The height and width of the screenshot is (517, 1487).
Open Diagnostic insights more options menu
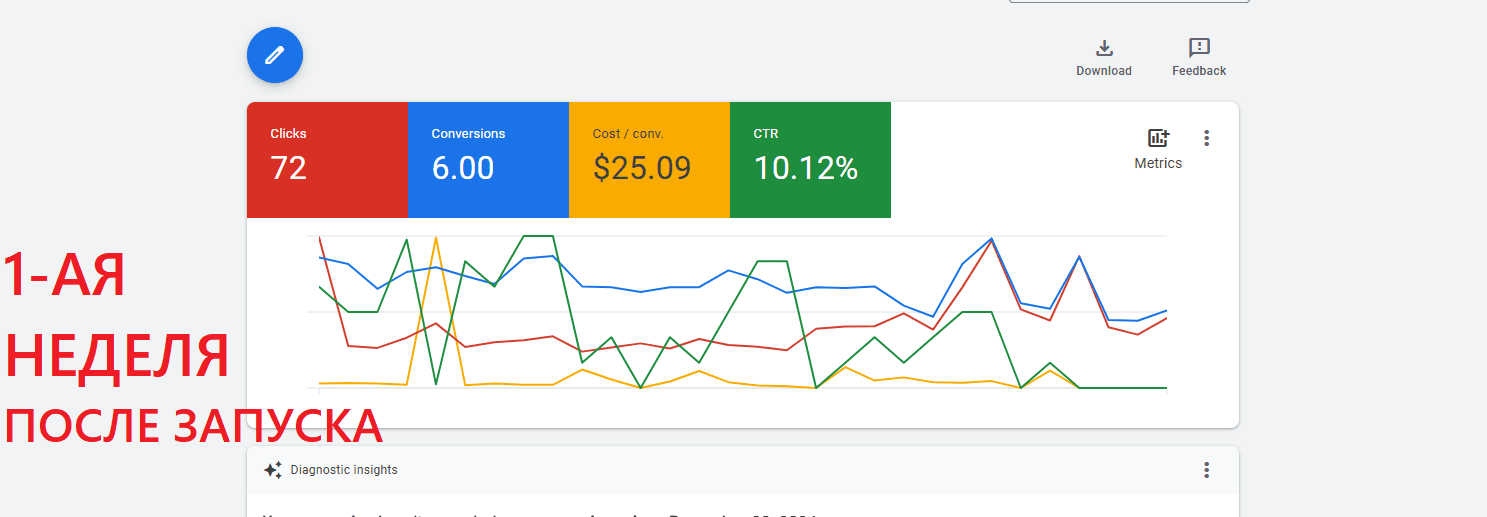tap(1207, 470)
